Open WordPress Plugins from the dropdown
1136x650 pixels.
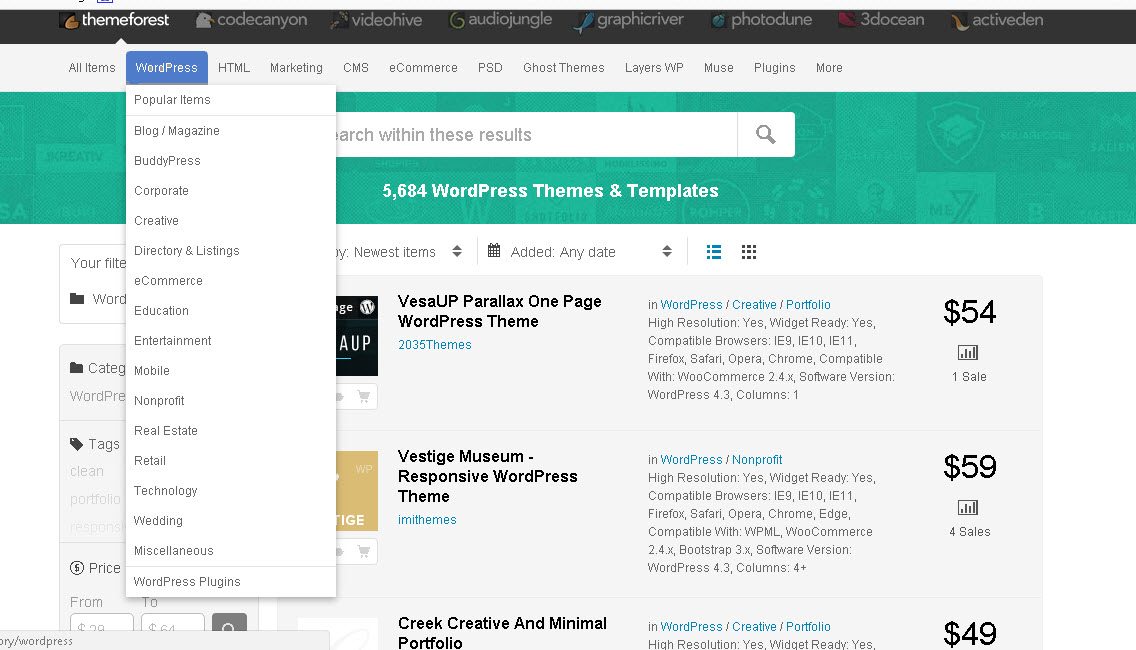(x=231, y=582)
